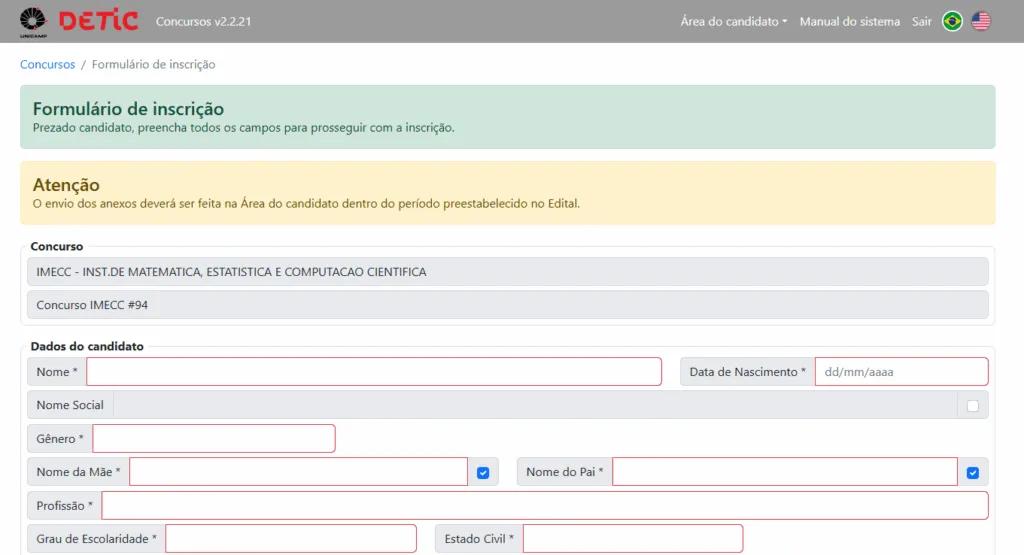Click the Concursos v2.2.21 title text
The image size is (1024, 555).
(x=203, y=21)
